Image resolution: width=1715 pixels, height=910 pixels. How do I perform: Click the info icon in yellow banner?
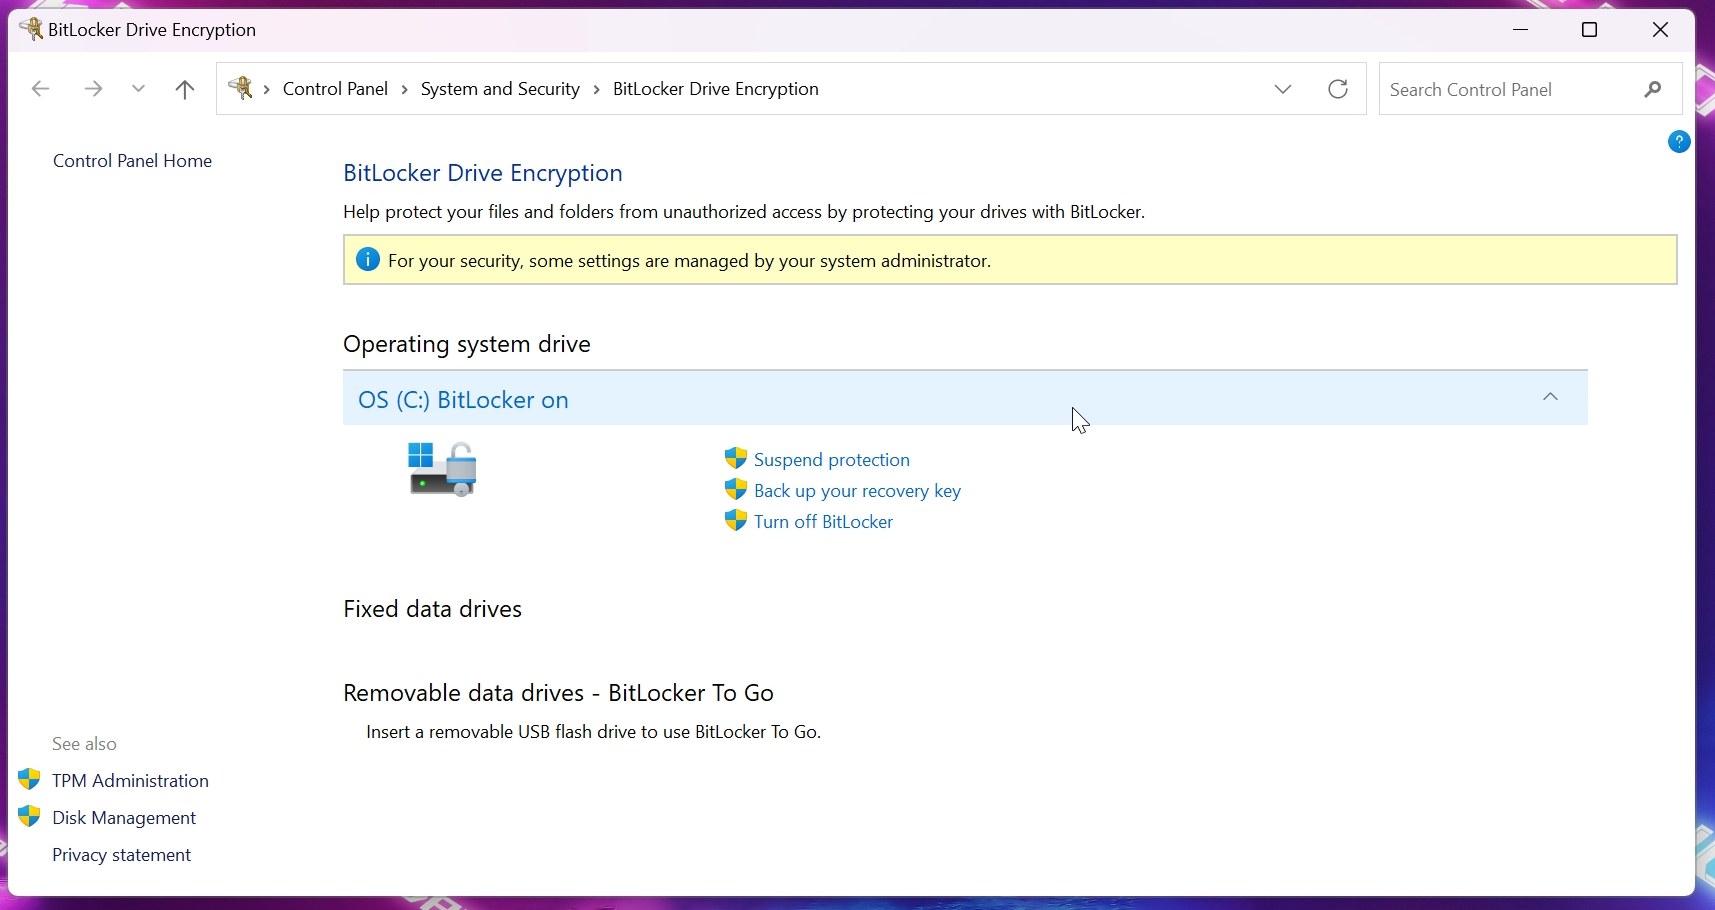coord(368,260)
